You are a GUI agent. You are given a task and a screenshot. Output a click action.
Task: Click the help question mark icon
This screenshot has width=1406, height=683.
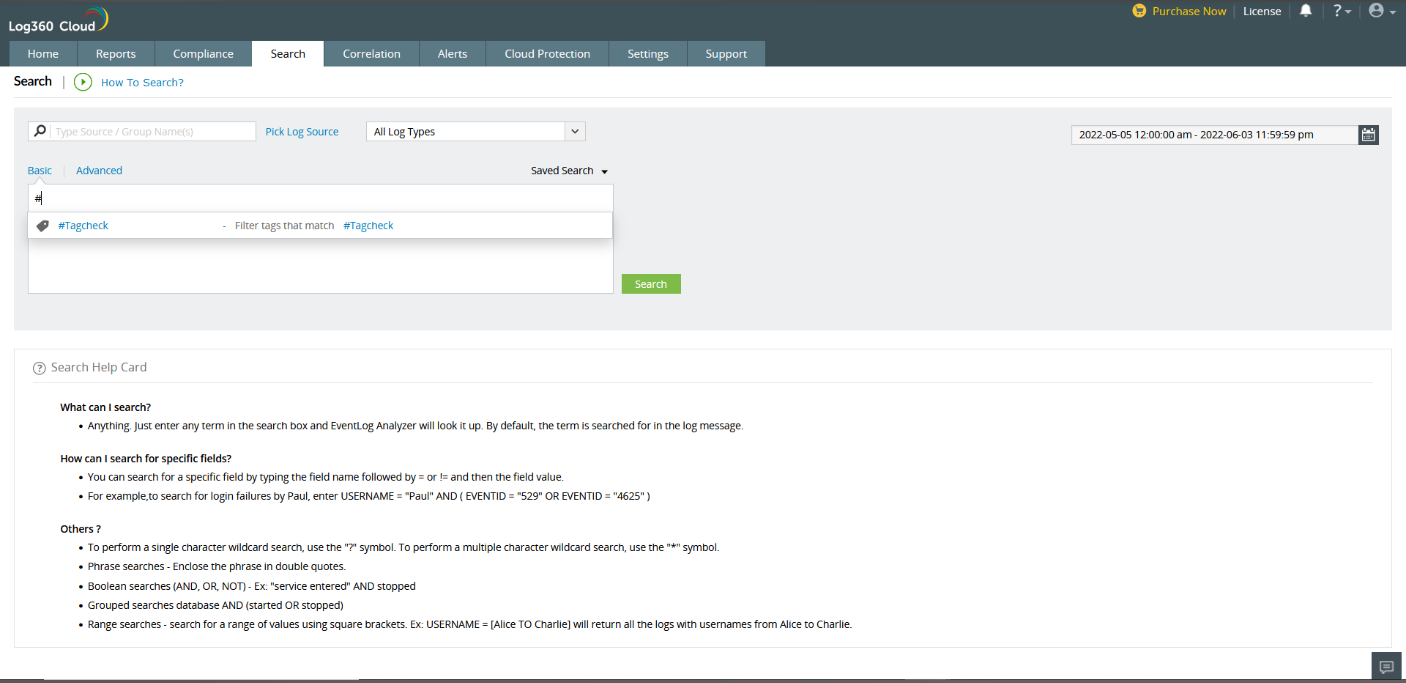[1339, 11]
